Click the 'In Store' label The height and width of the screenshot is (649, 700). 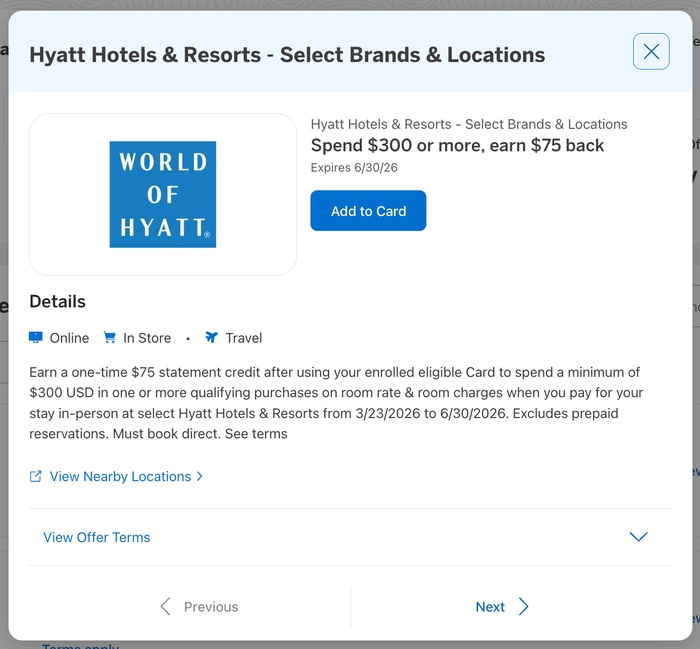click(147, 338)
